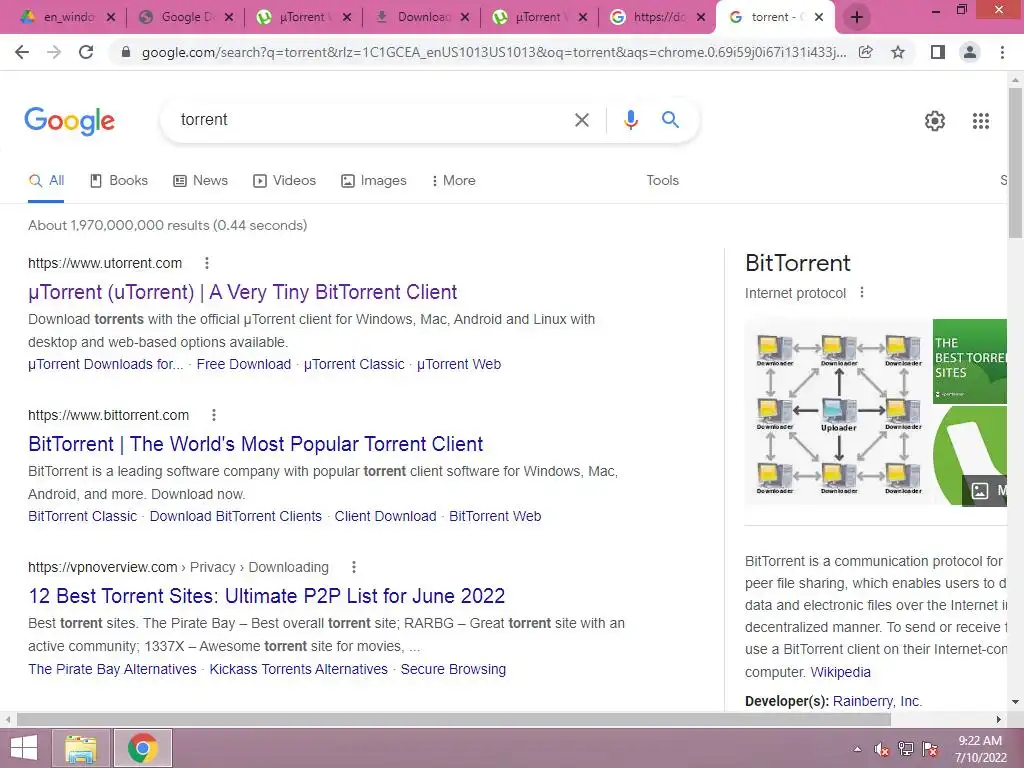Switch to the Images tab
Screen dimensions: 1024x768
pos(374,181)
